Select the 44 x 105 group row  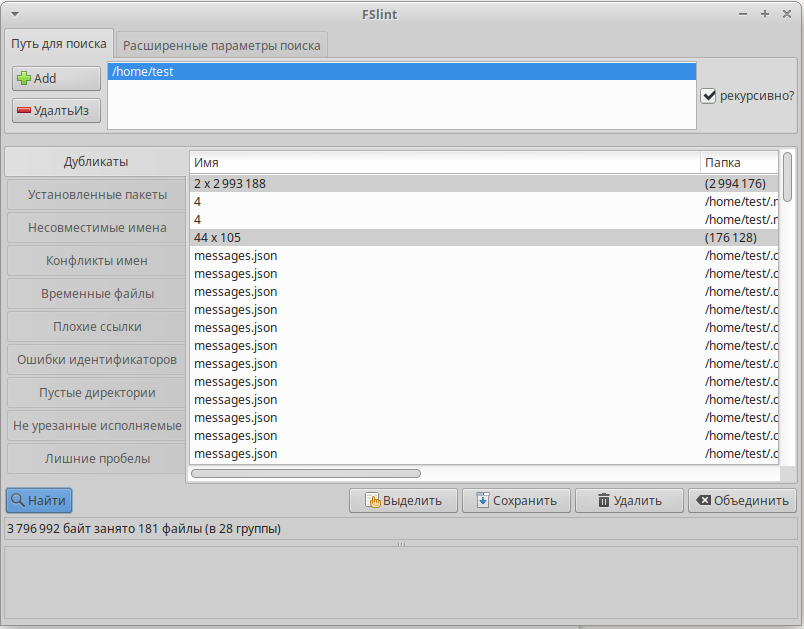click(440, 238)
